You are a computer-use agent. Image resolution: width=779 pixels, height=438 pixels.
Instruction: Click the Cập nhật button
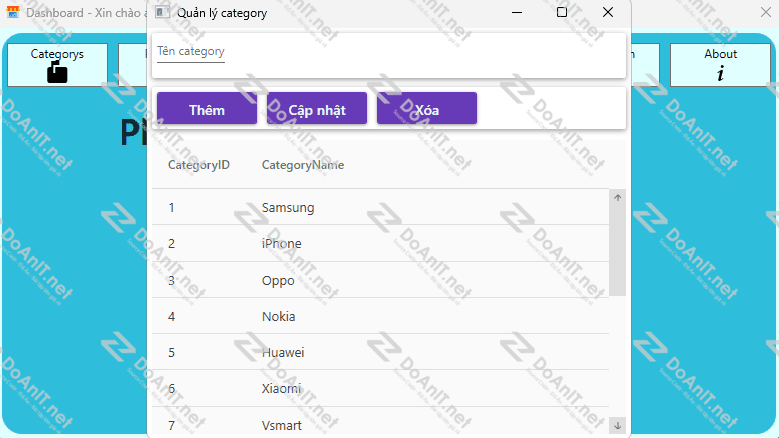tap(317, 108)
